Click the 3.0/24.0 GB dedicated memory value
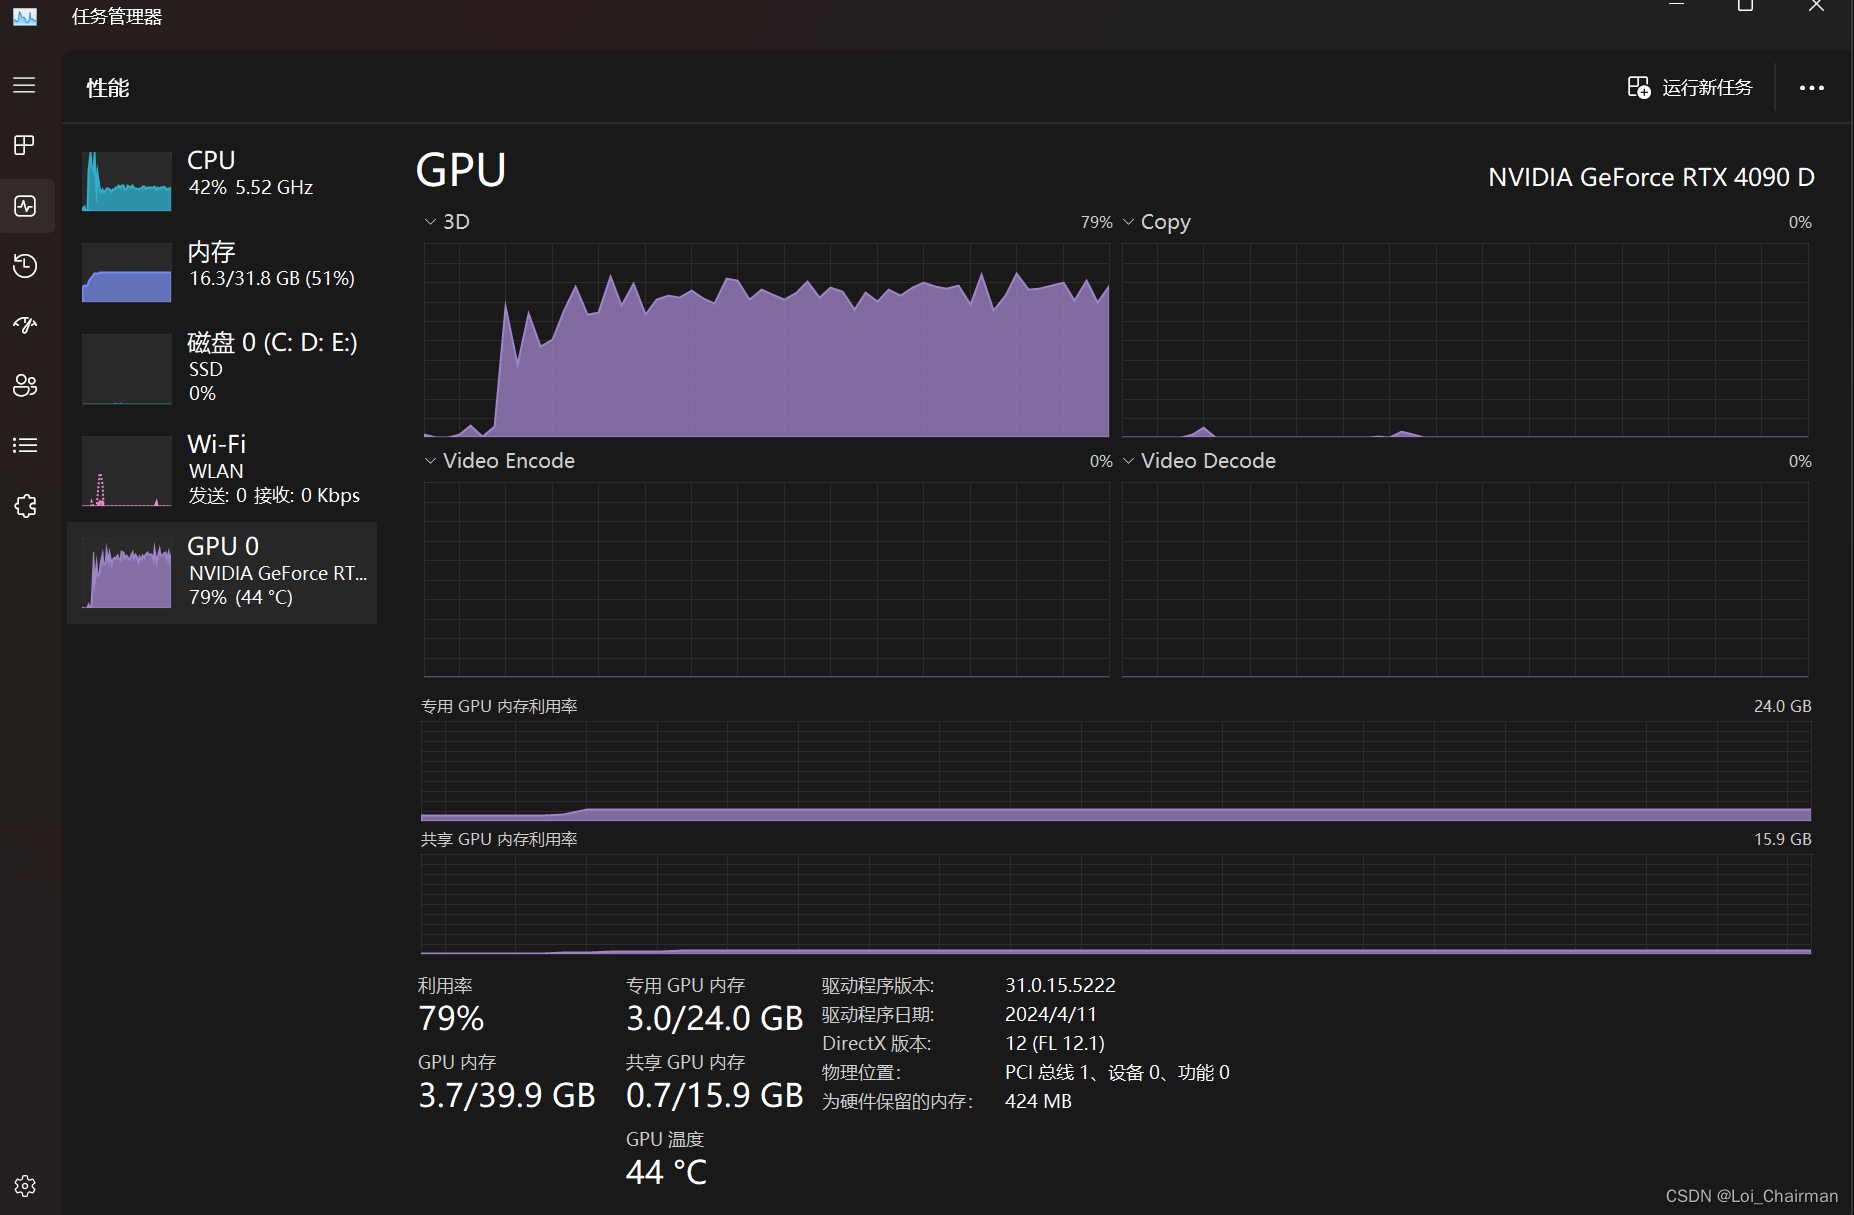 (715, 1019)
